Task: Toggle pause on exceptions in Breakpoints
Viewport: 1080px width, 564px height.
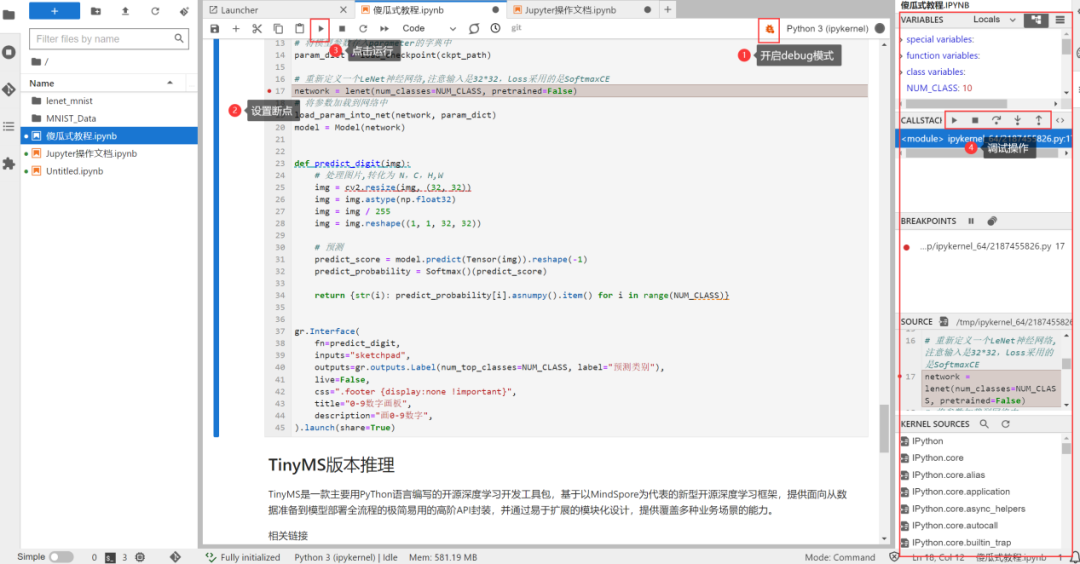Action: pos(971,221)
